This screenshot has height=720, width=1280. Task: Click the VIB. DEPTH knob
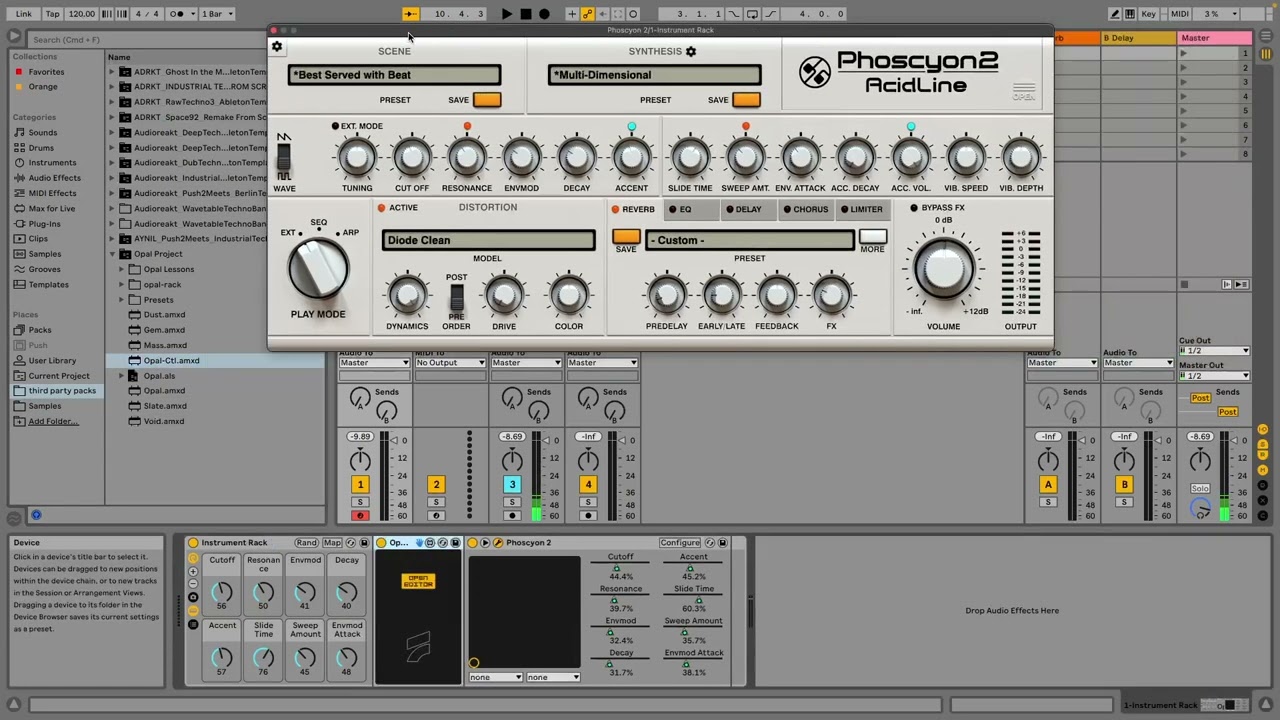1021,157
